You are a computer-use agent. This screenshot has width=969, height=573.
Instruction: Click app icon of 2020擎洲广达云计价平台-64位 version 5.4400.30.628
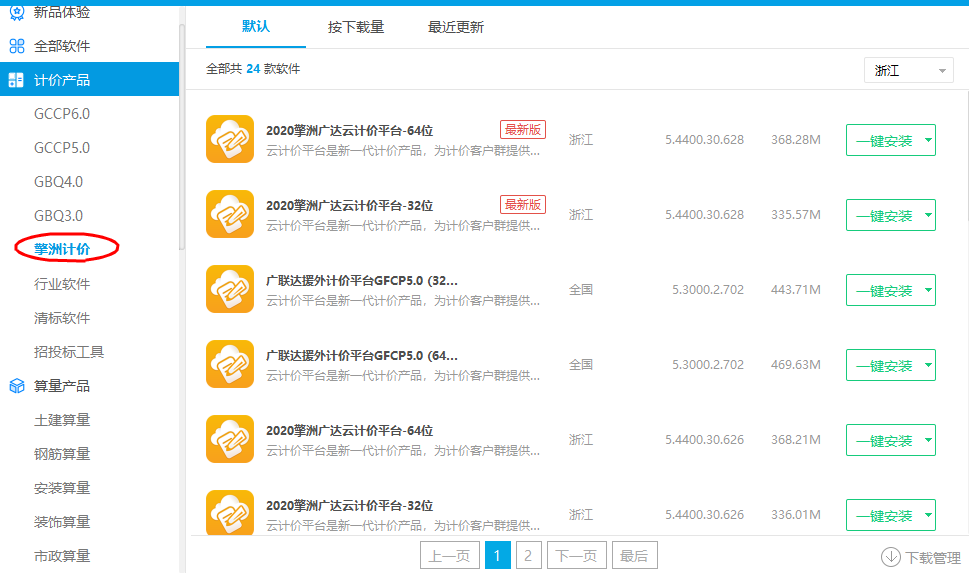(230, 139)
